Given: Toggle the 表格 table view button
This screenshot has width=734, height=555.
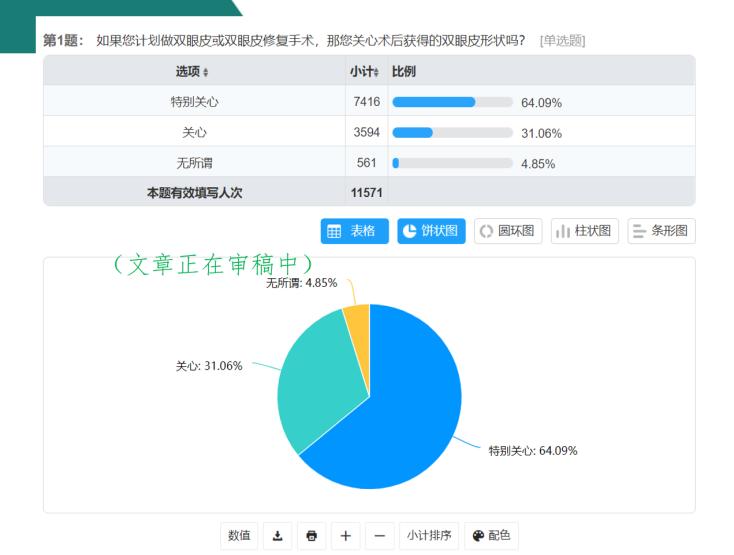Looking at the screenshot, I should (354, 231).
